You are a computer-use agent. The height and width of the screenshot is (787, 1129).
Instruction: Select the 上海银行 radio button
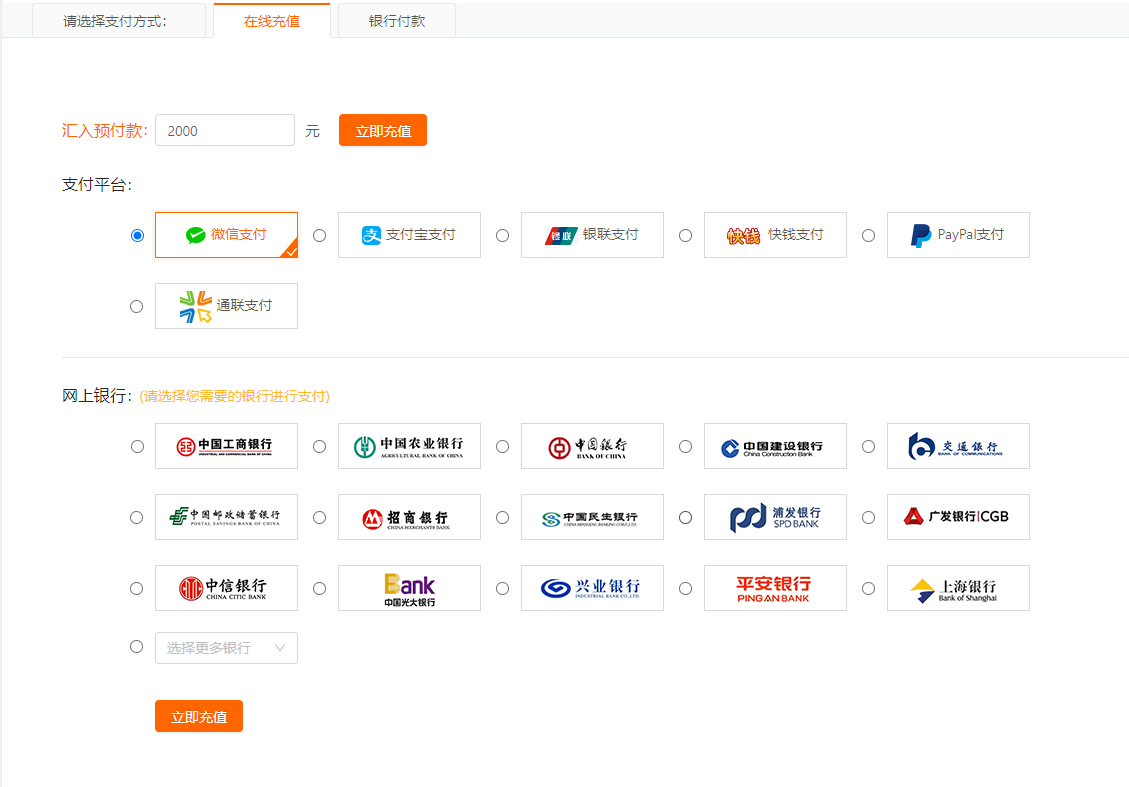(868, 588)
